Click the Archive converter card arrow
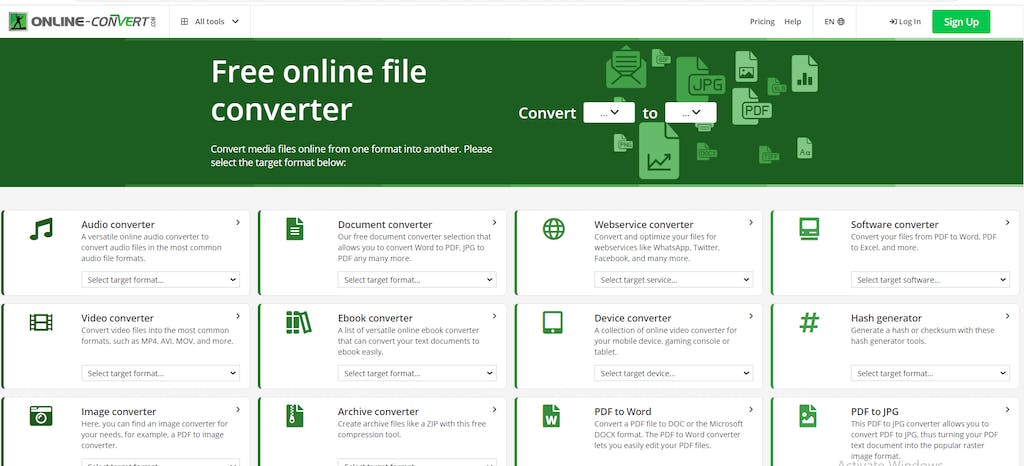 click(x=494, y=409)
